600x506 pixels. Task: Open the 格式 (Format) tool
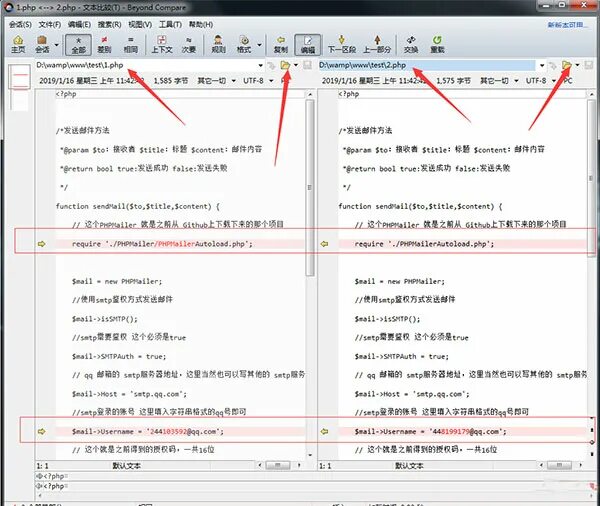(244, 44)
